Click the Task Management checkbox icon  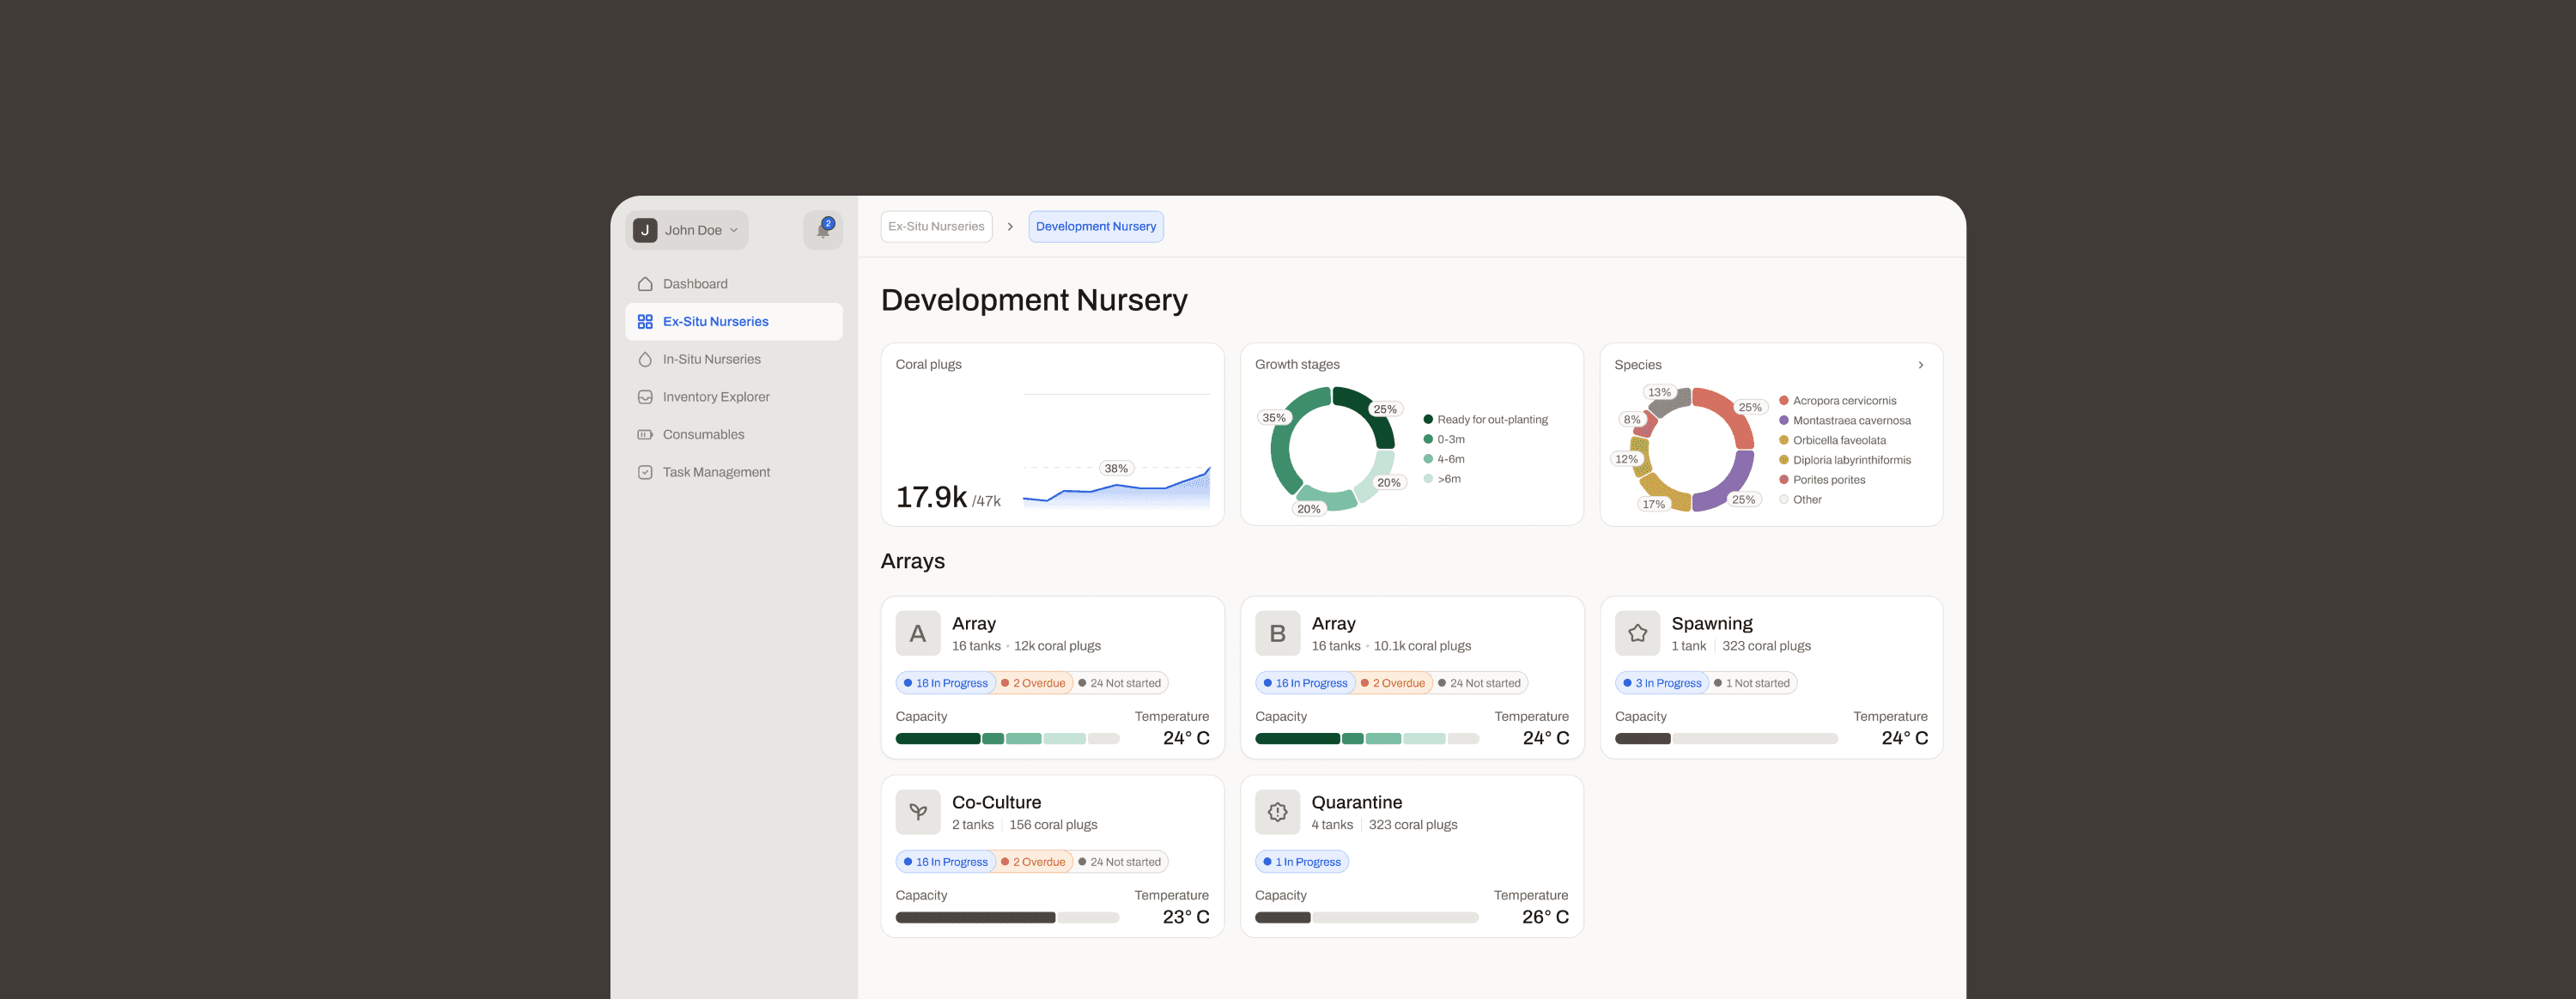(x=645, y=472)
